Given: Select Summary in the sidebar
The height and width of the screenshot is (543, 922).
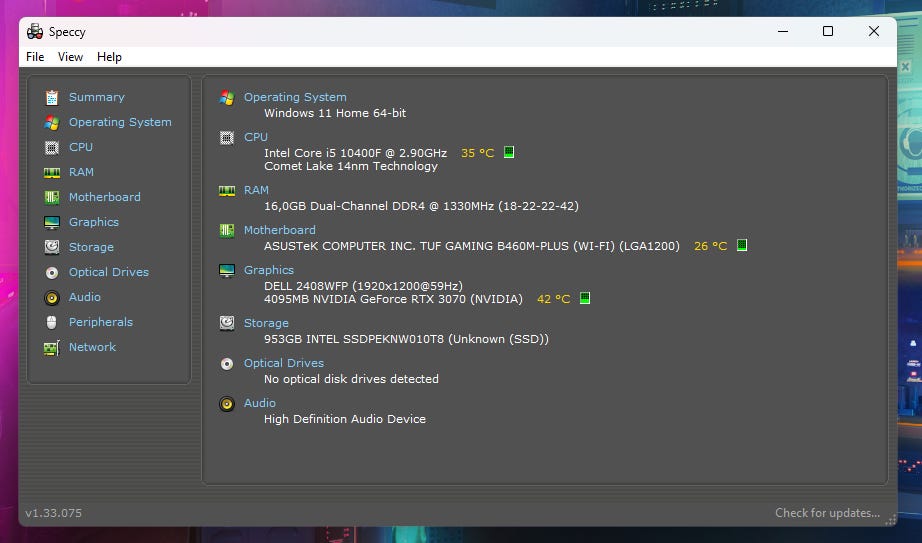Looking at the screenshot, I should (x=96, y=97).
